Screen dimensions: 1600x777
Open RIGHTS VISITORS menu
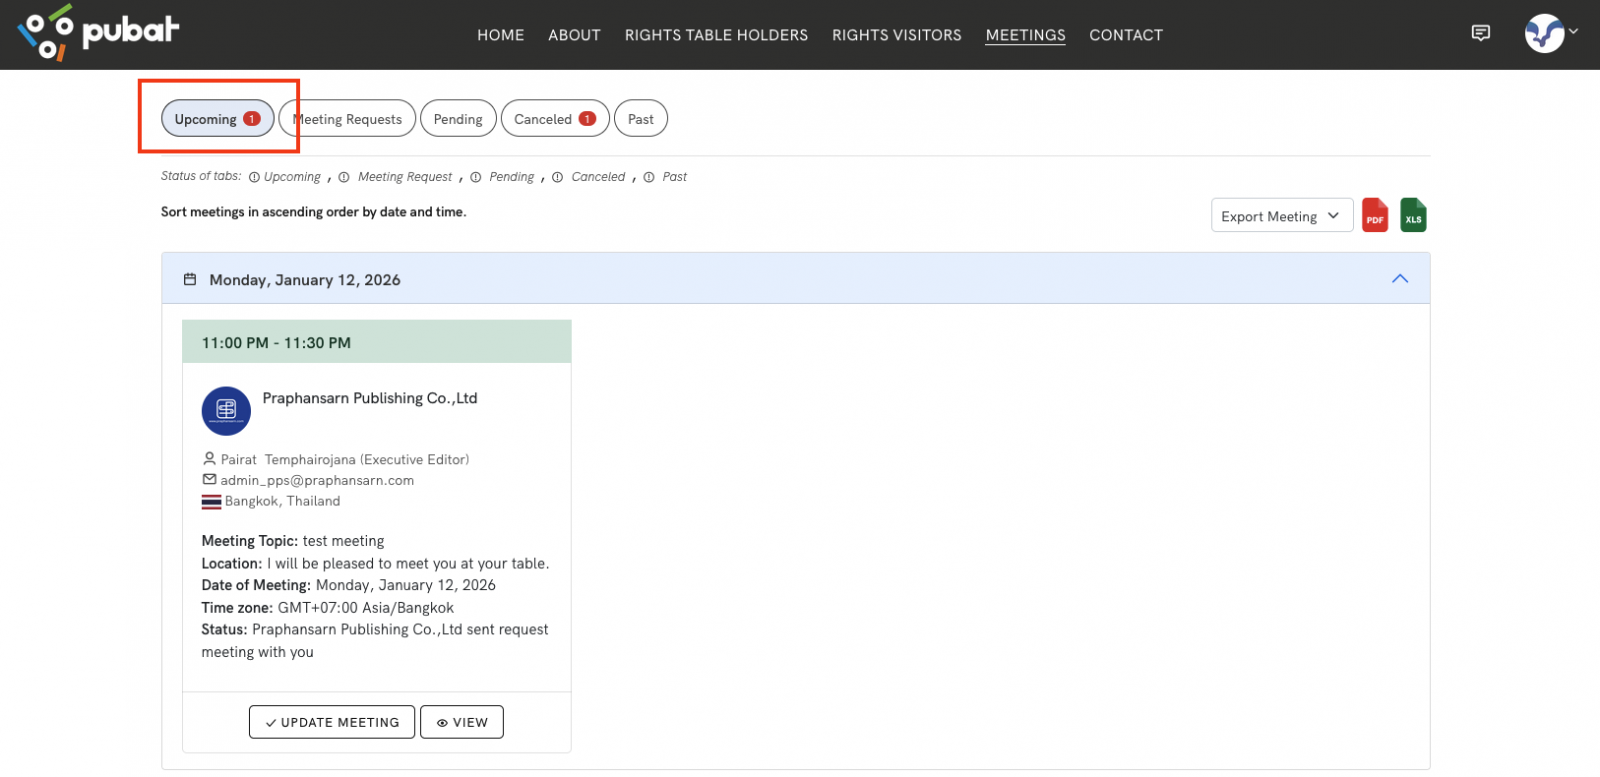tap(897, 35)
